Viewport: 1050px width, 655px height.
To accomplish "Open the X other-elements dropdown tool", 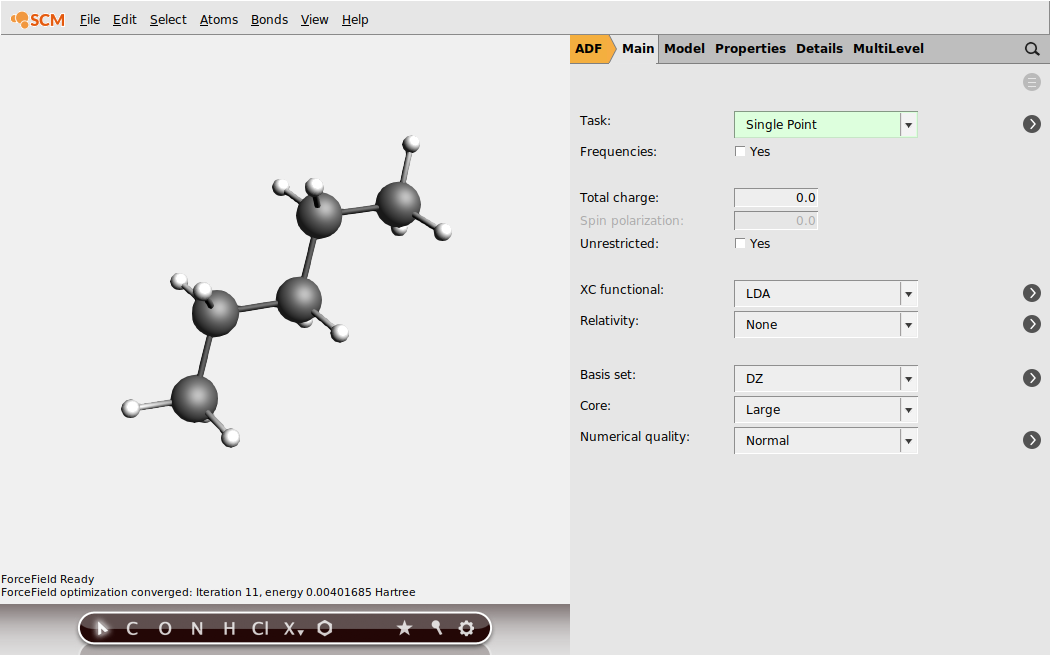I will [x=293, y=628].
